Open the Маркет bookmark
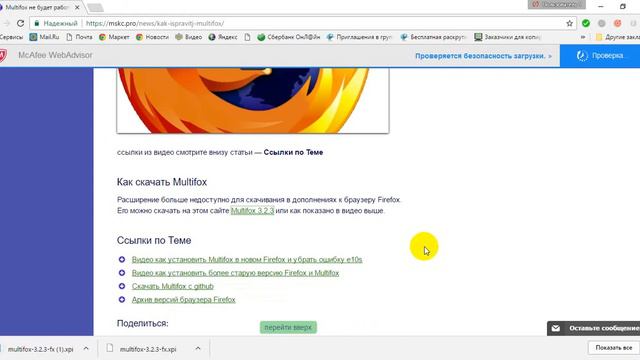Image resolution: width=640 pixels, height=360 pixels. pos(114,37)
